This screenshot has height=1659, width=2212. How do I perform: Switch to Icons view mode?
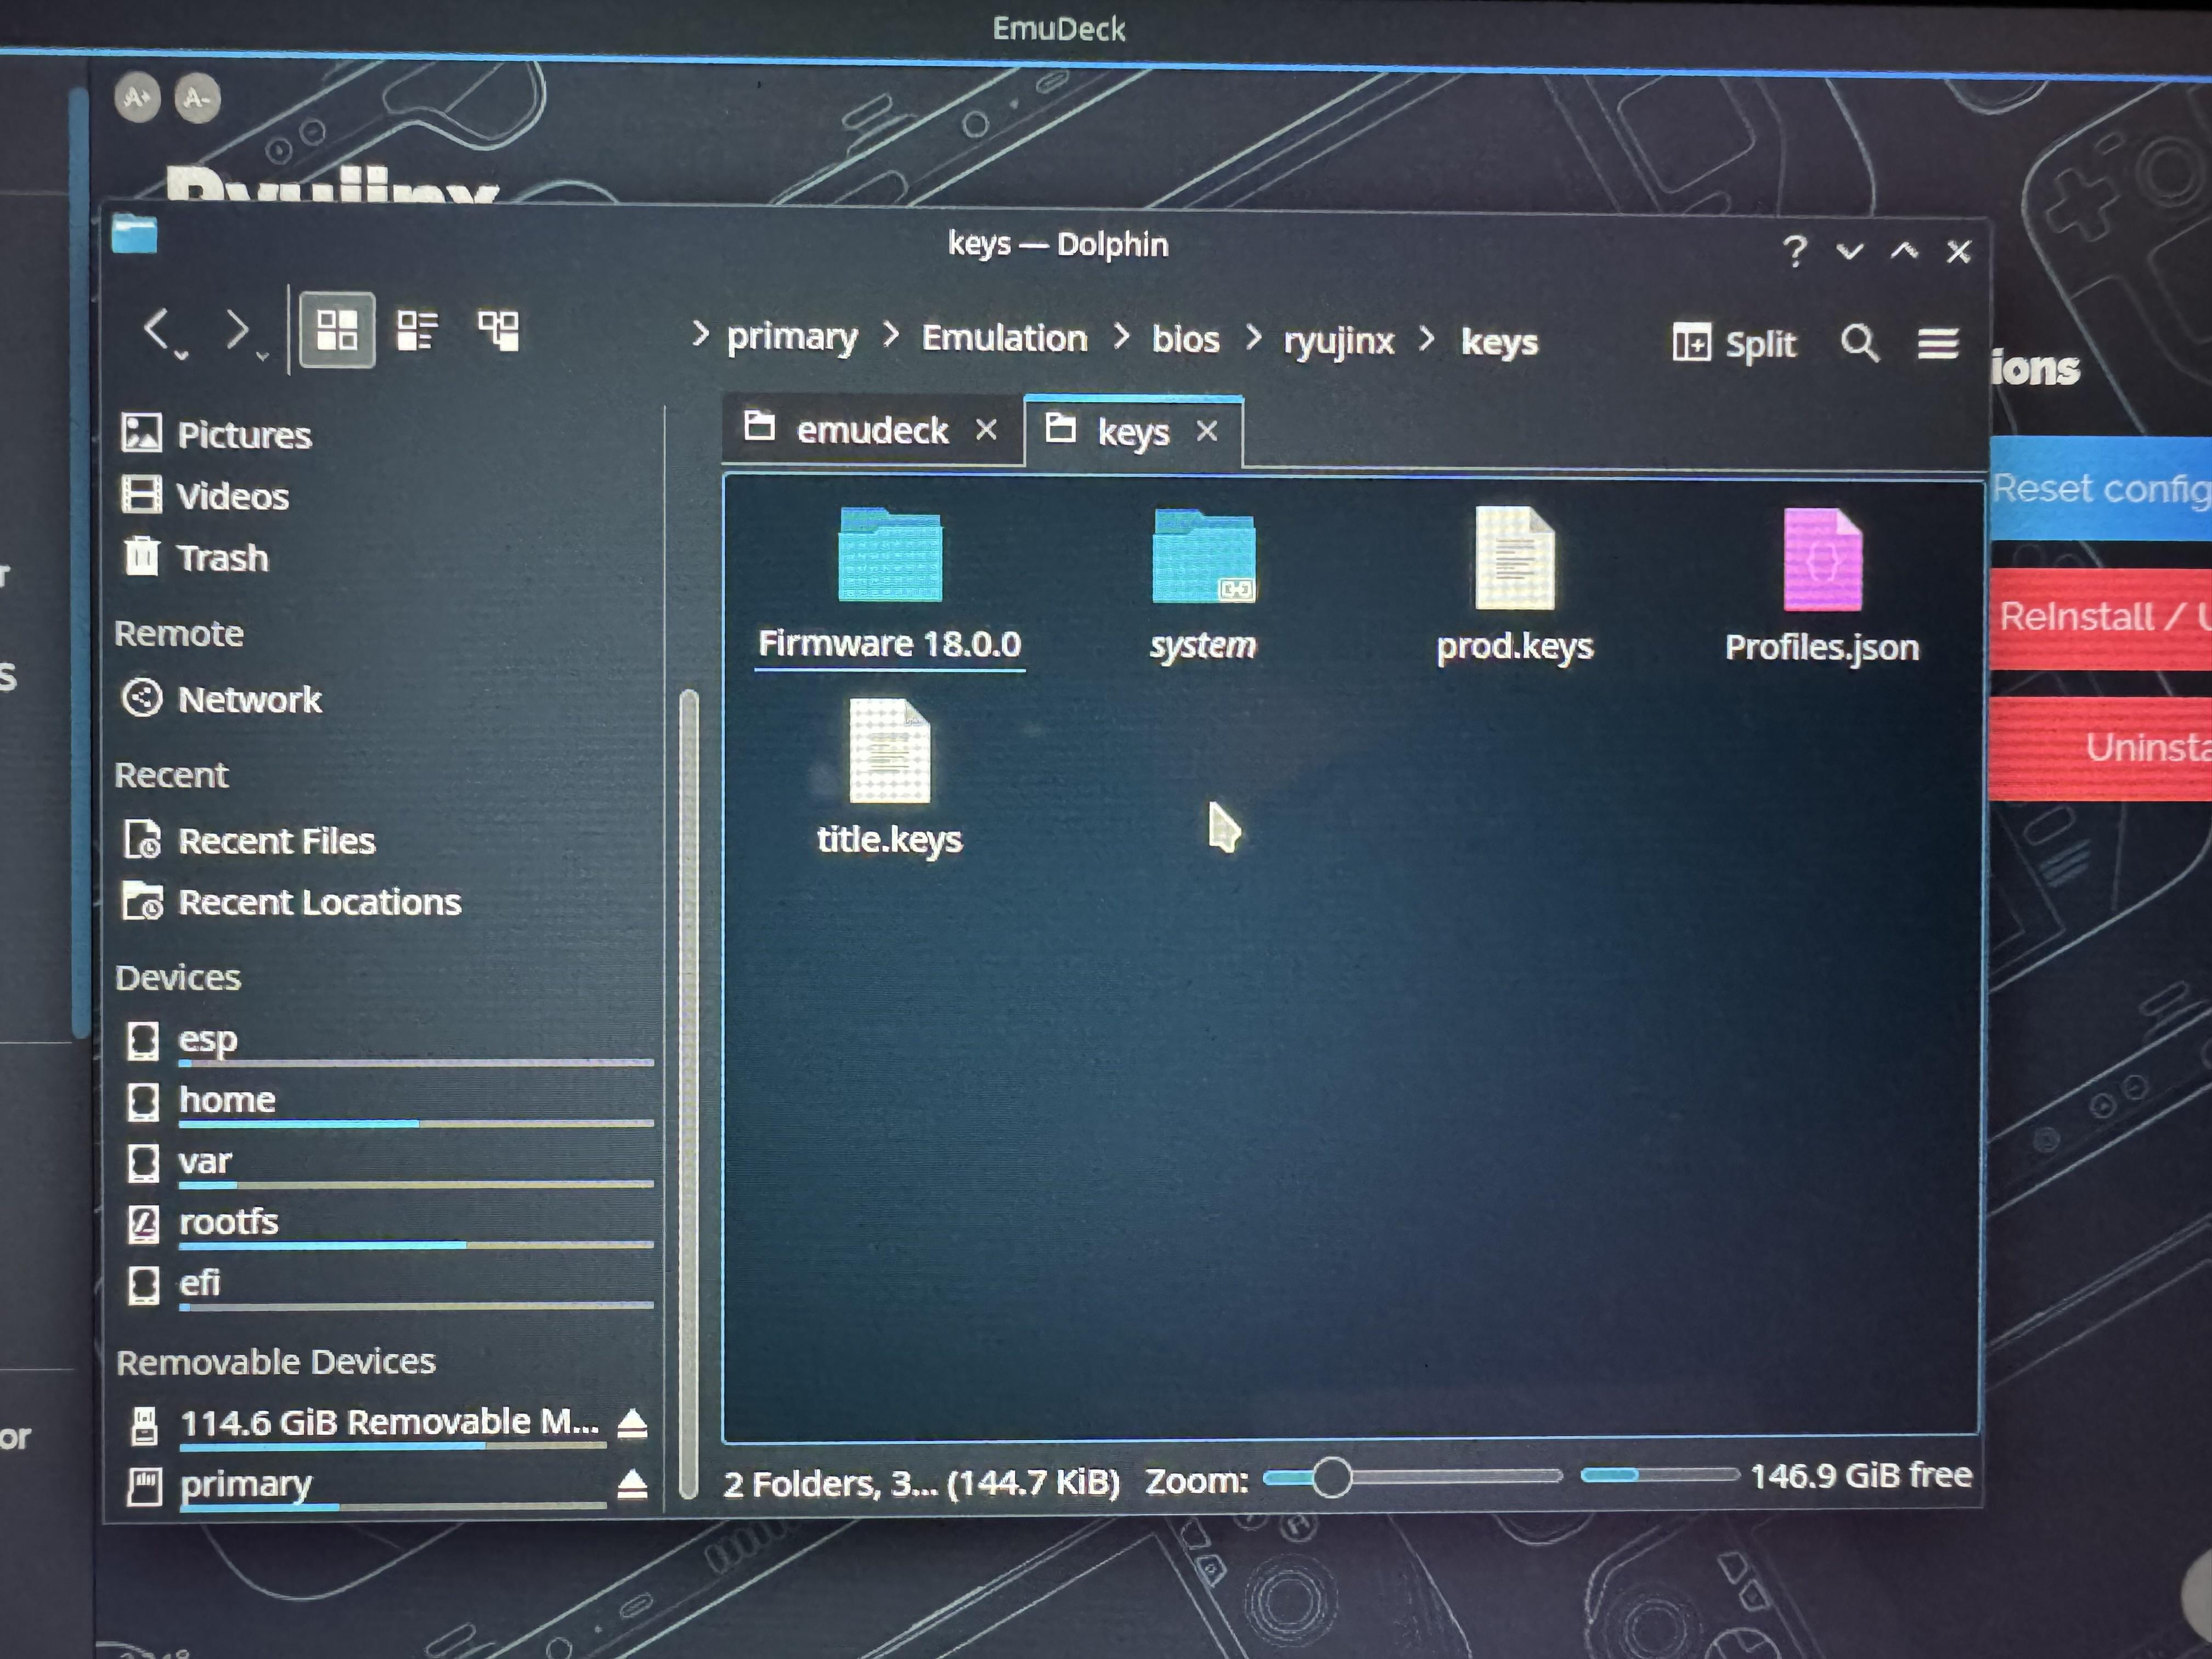337,330
